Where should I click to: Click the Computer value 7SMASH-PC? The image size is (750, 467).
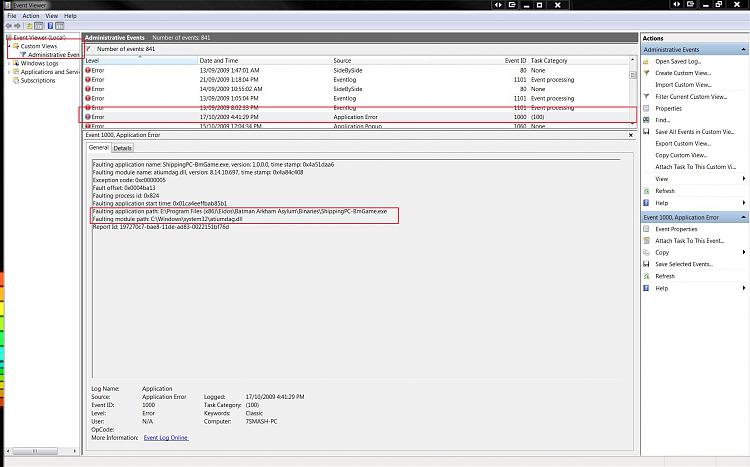point(261,422)
